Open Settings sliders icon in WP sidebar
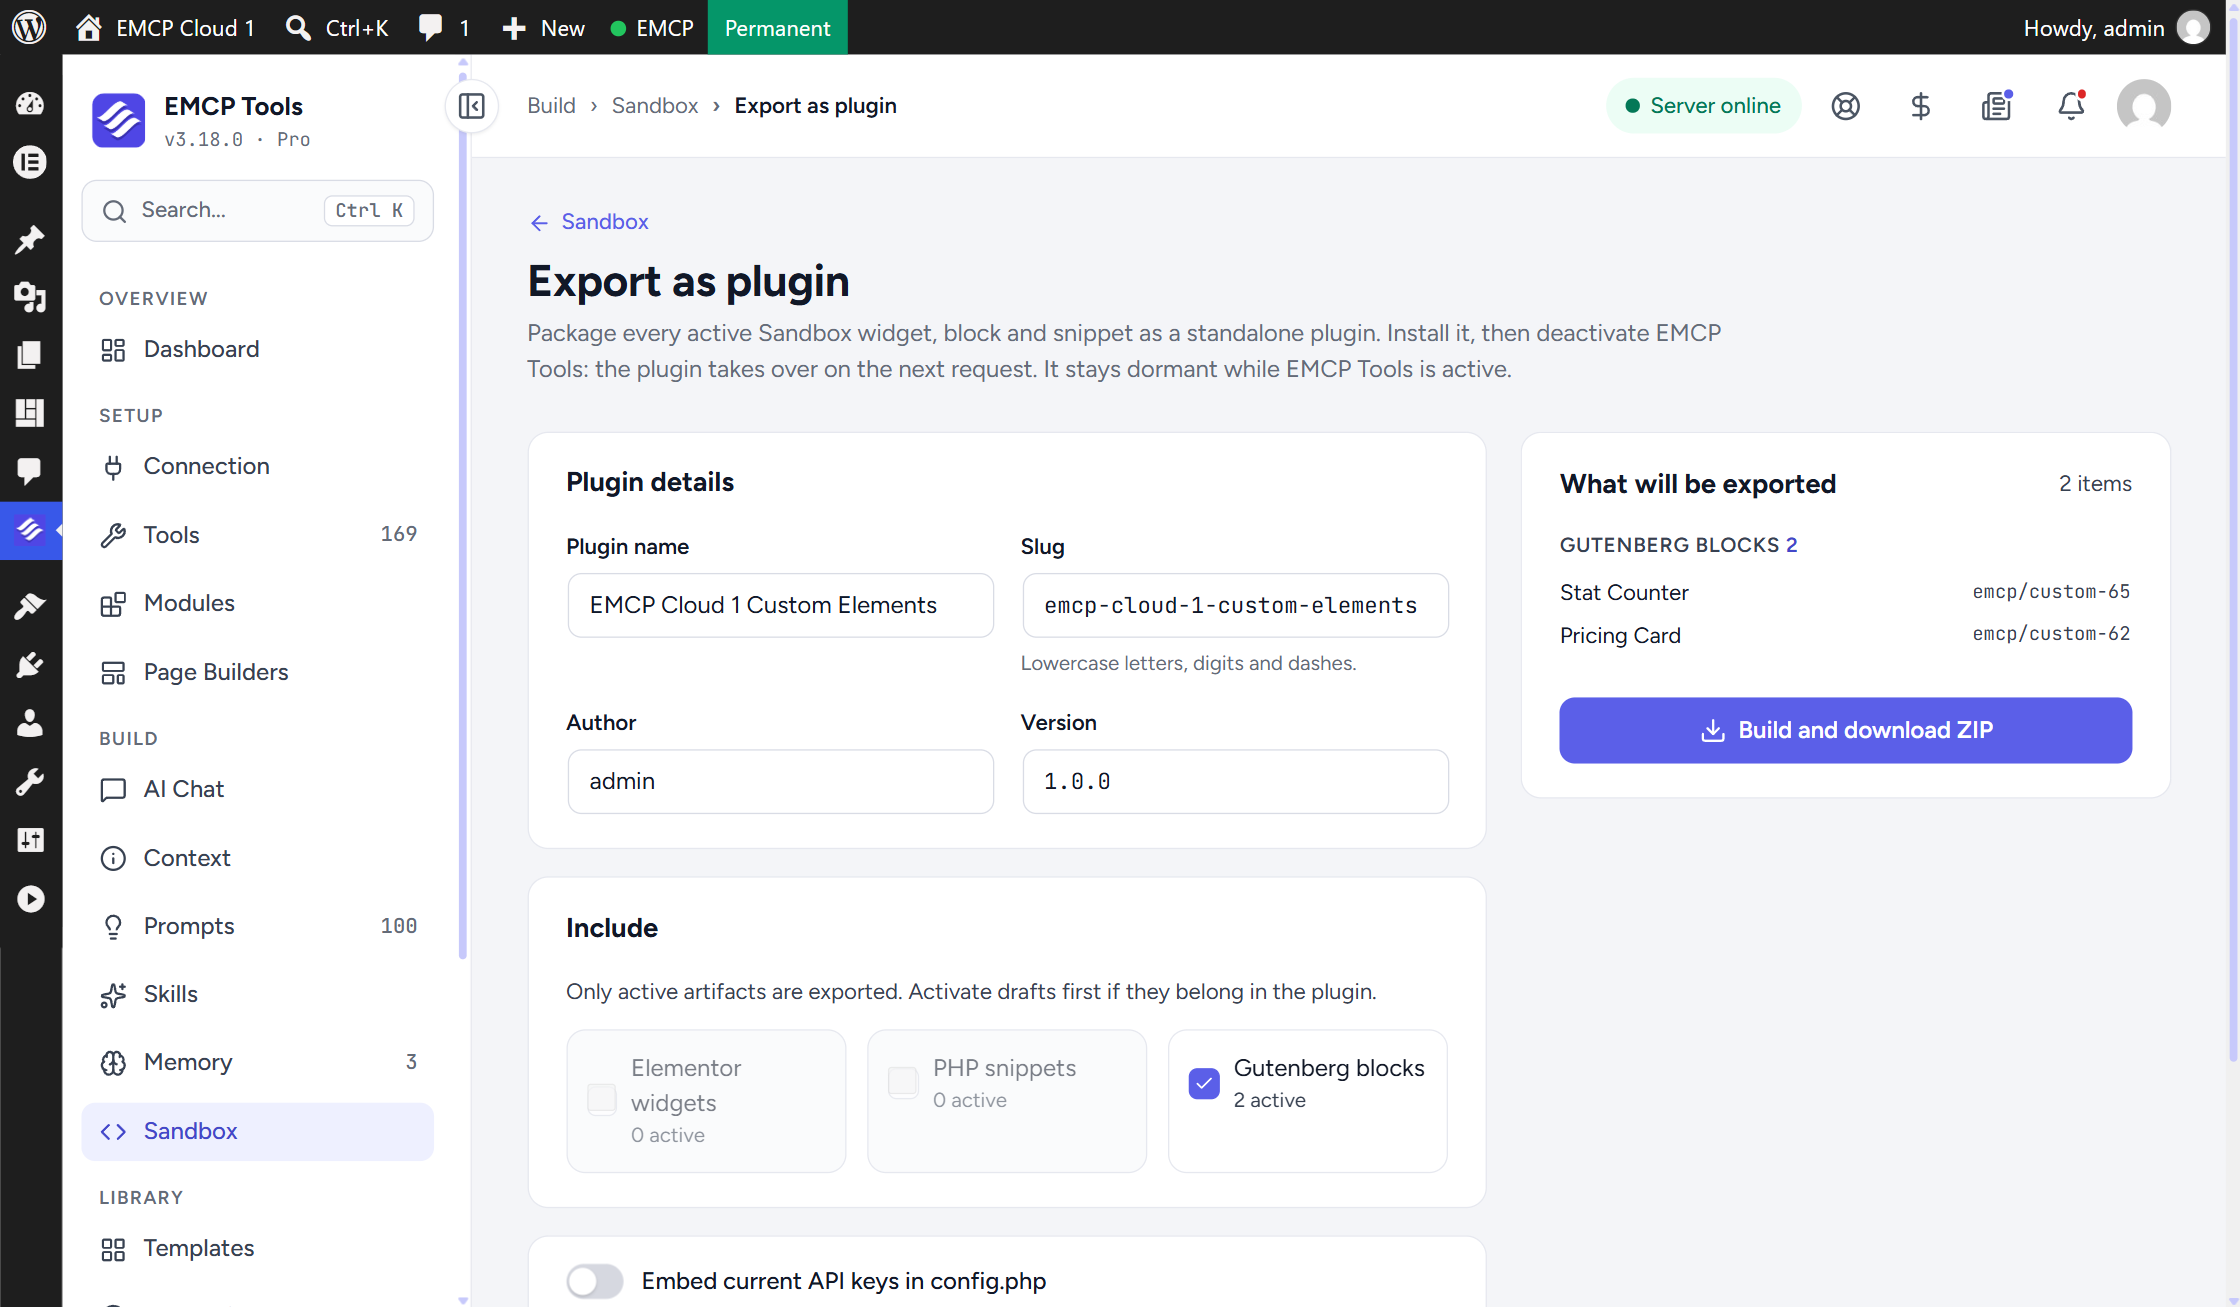Viewport: 2240px width, 1307px height. pyautogui.click(x=30, y=840)
